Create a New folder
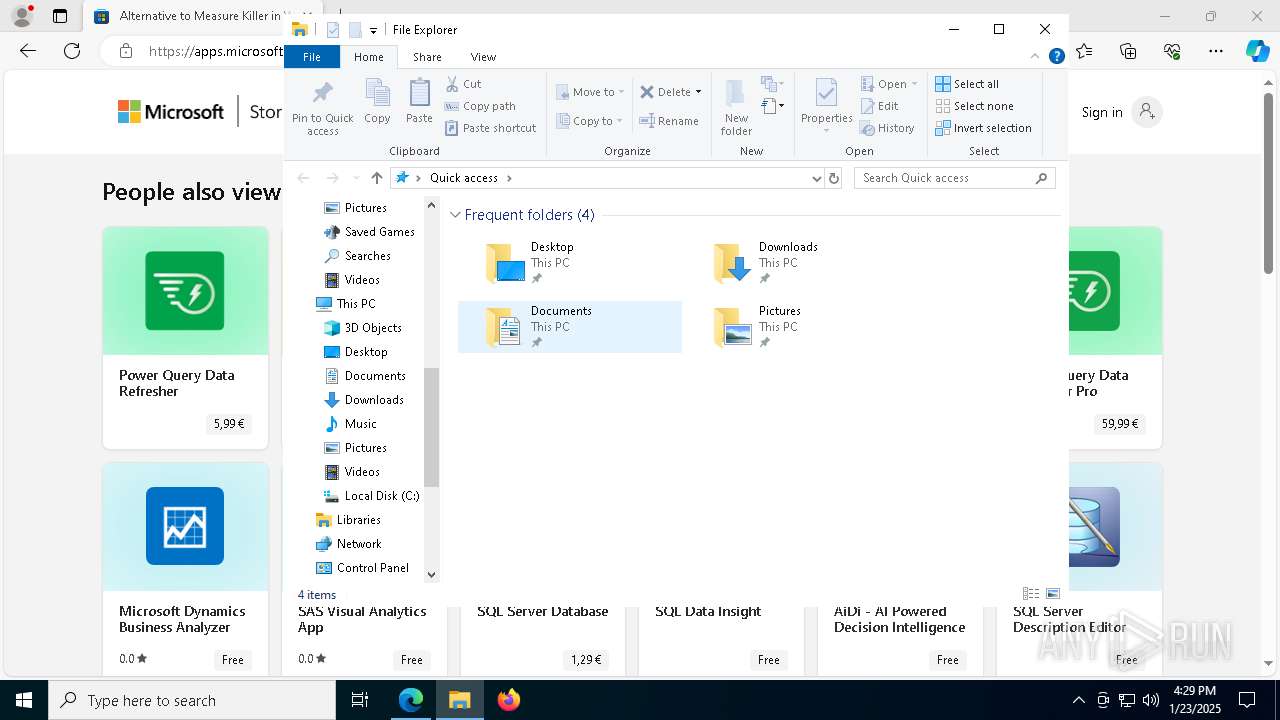This screenshot has height=720, width=1280. [x=736, y=107]
